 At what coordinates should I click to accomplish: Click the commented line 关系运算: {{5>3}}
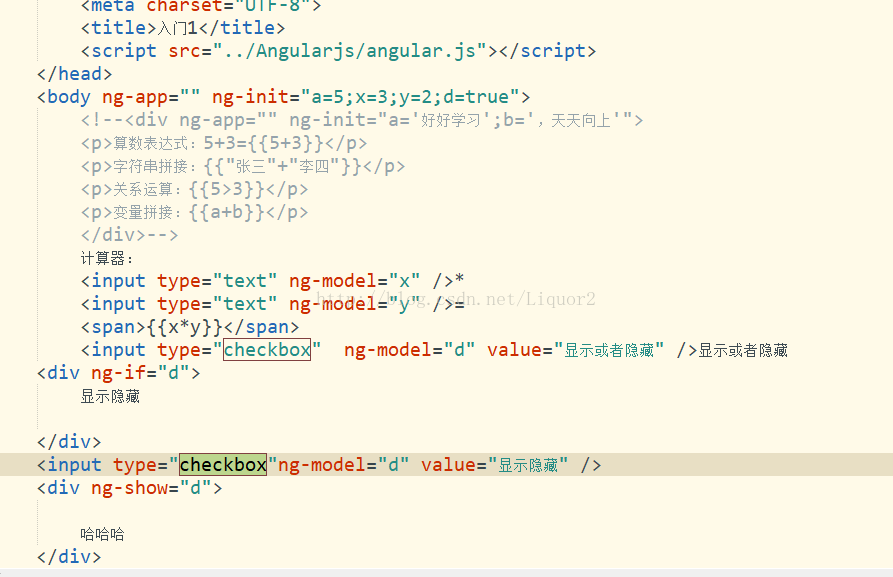tap(194, 189)
